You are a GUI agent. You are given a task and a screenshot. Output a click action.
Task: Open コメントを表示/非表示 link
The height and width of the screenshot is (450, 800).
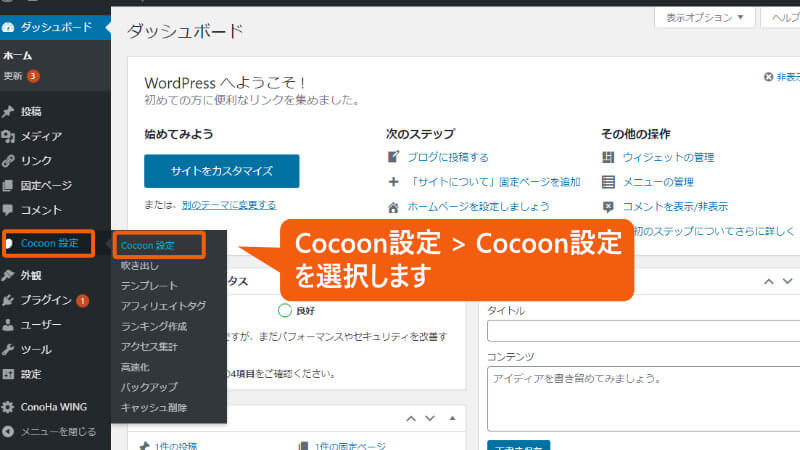676,207
